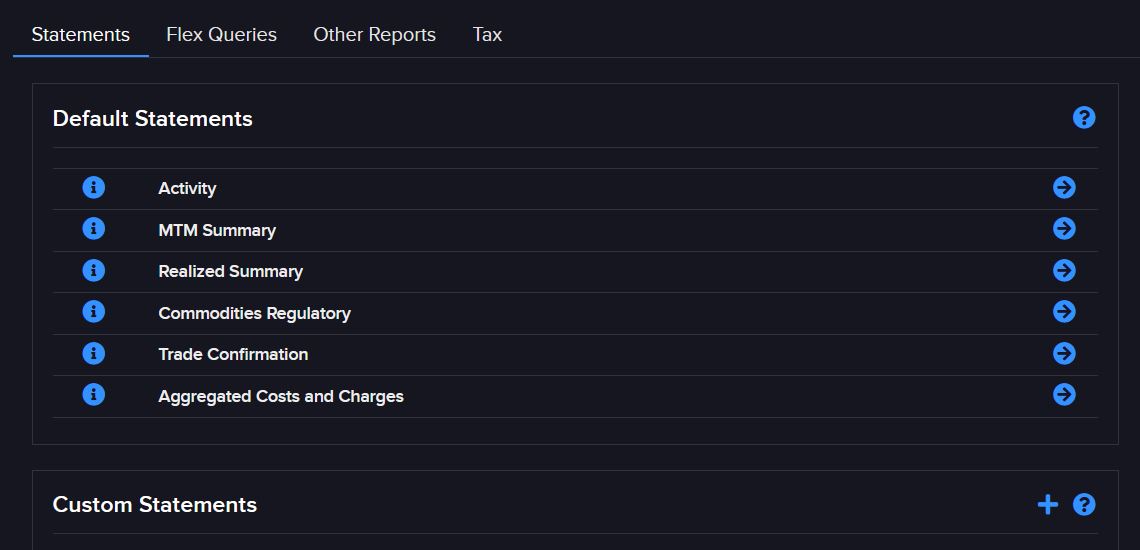This screenshot has height=550, width=1140.
Task: Open help for Custom Statements
Action: (1084, 505)
